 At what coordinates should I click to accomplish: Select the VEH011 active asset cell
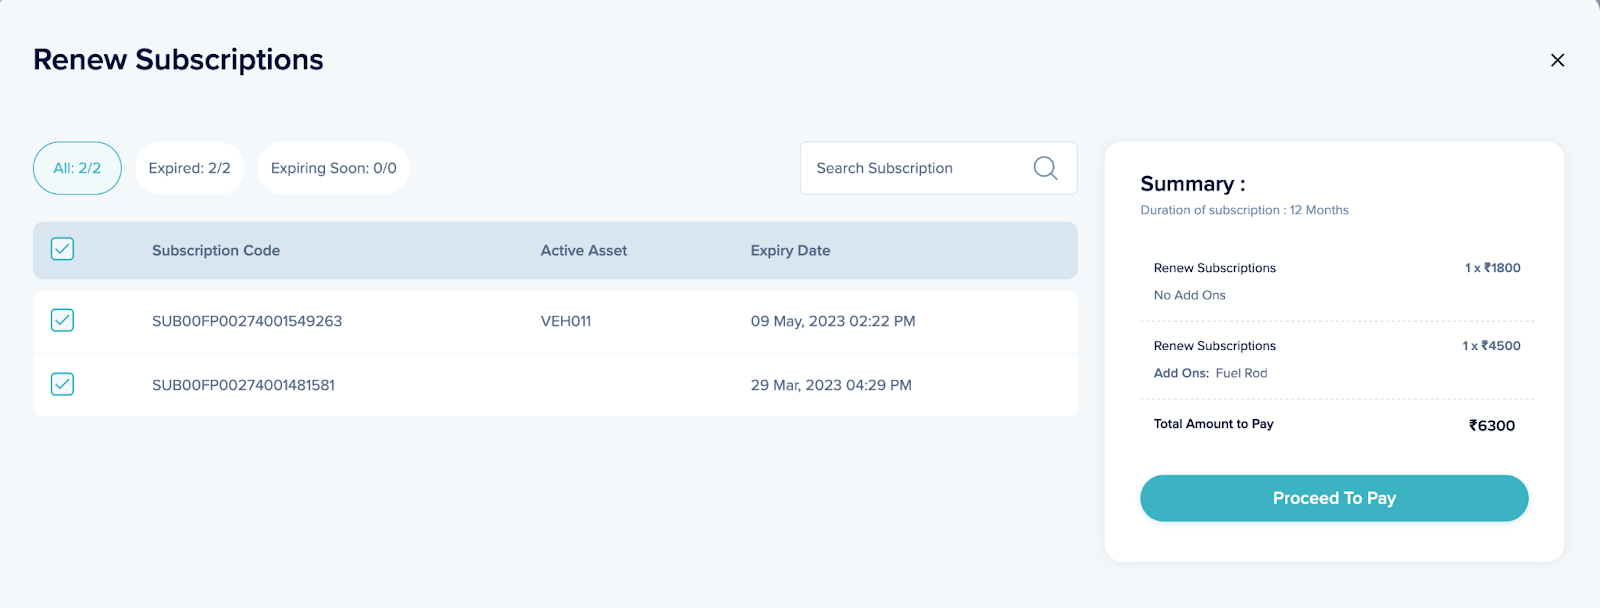point(566,321)
